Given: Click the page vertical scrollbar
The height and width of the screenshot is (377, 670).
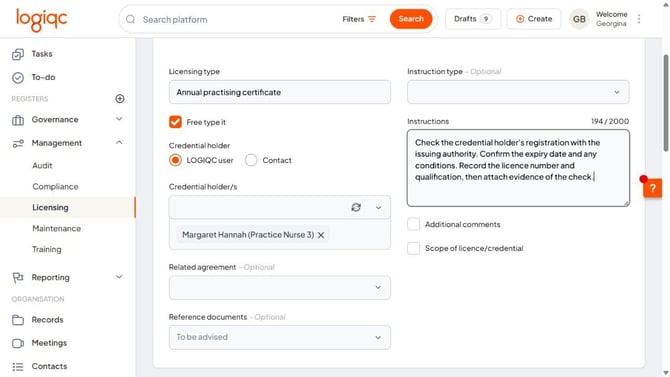Looking at the screenshot, I should click(666, 103).
